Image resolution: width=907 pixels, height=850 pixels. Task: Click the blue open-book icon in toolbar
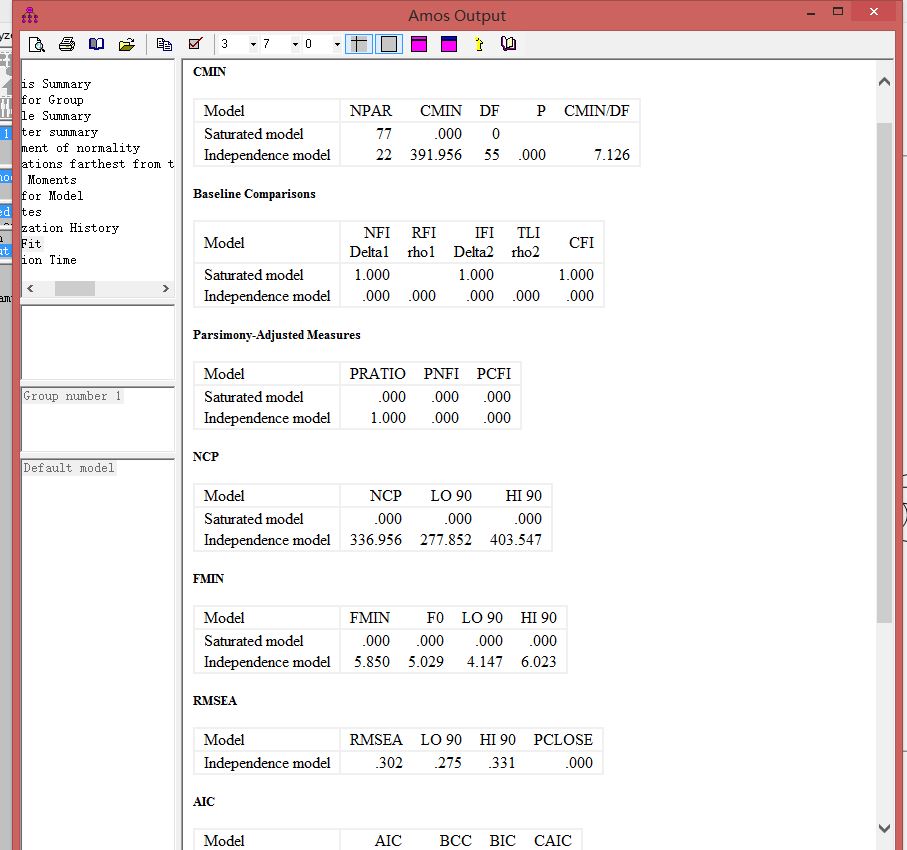click(x=96, y=44)
